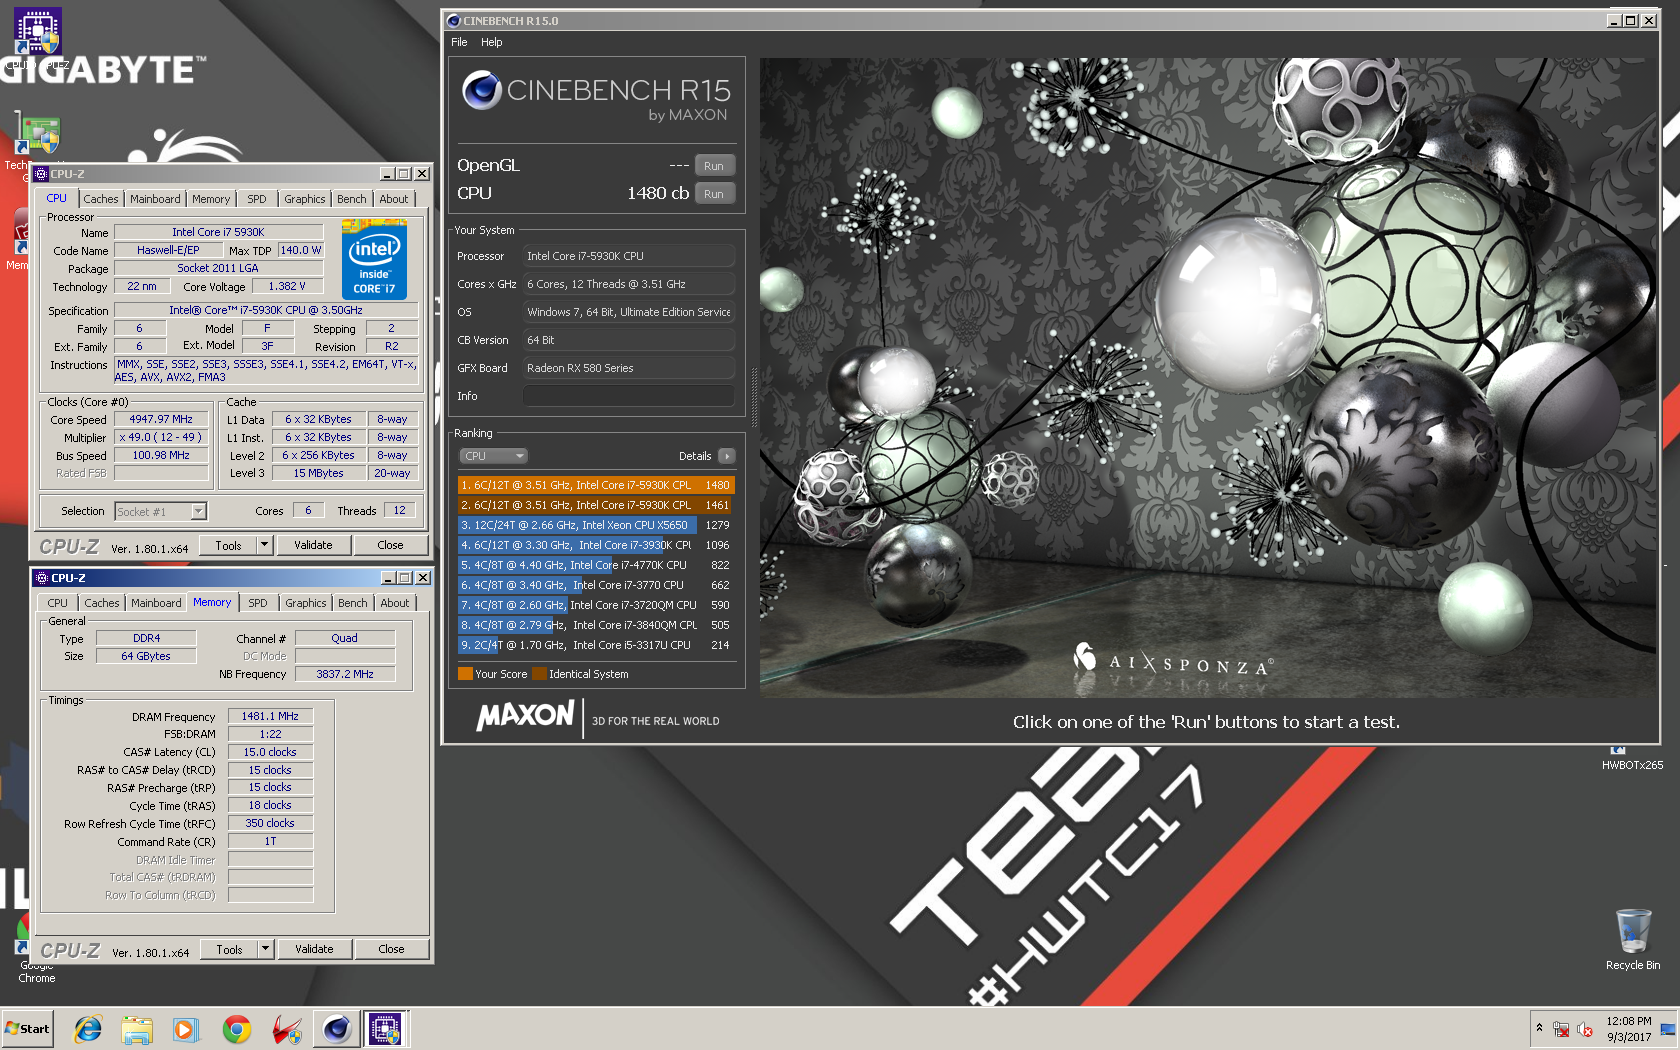Run the OpenGL benchmark
Viewport: 1680px width, 1050px height.
click(x=714, y=166)
